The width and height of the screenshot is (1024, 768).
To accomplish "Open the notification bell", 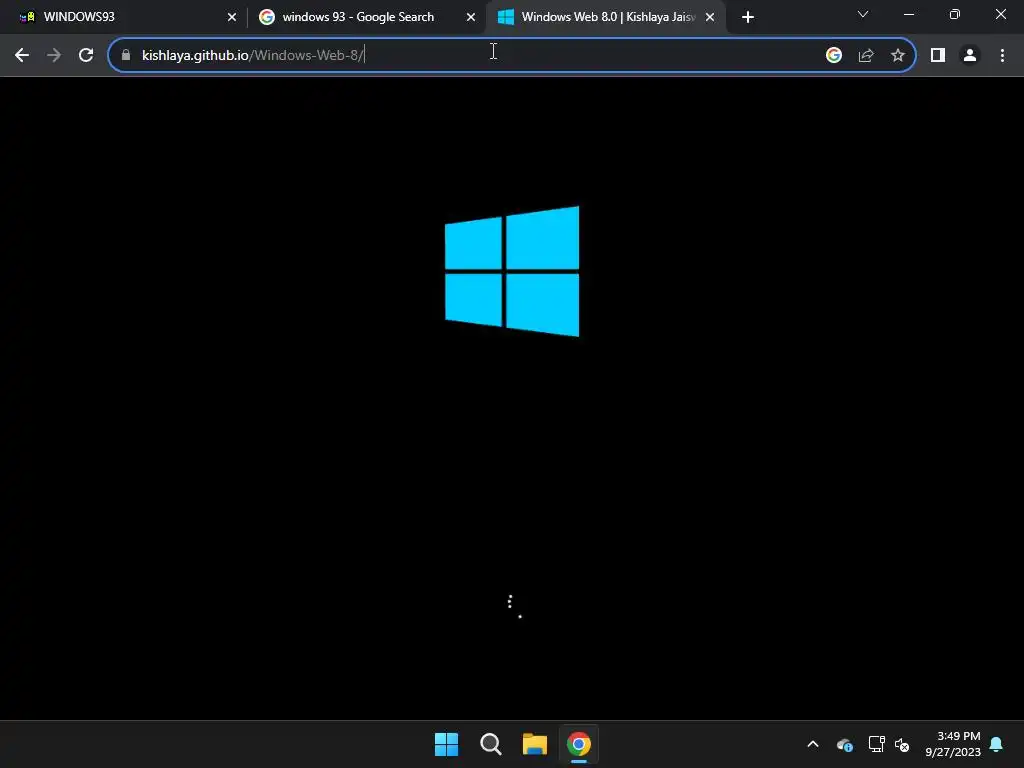I will [x=996, y=744].
